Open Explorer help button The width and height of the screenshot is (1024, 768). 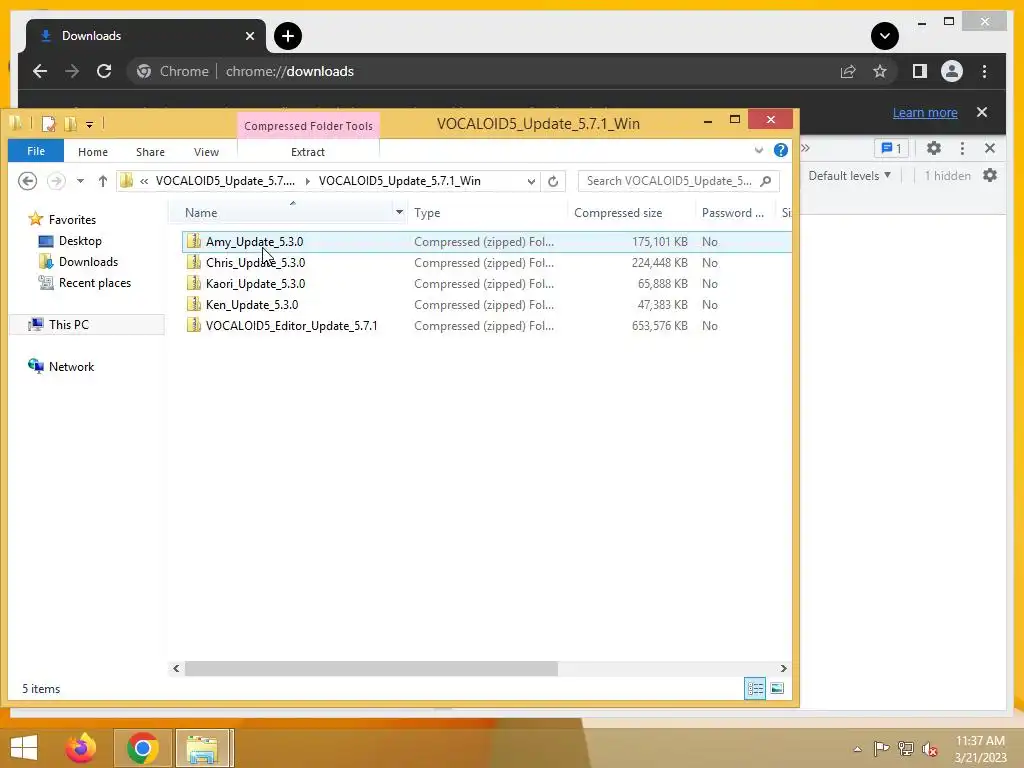click(x=780, y=150)
